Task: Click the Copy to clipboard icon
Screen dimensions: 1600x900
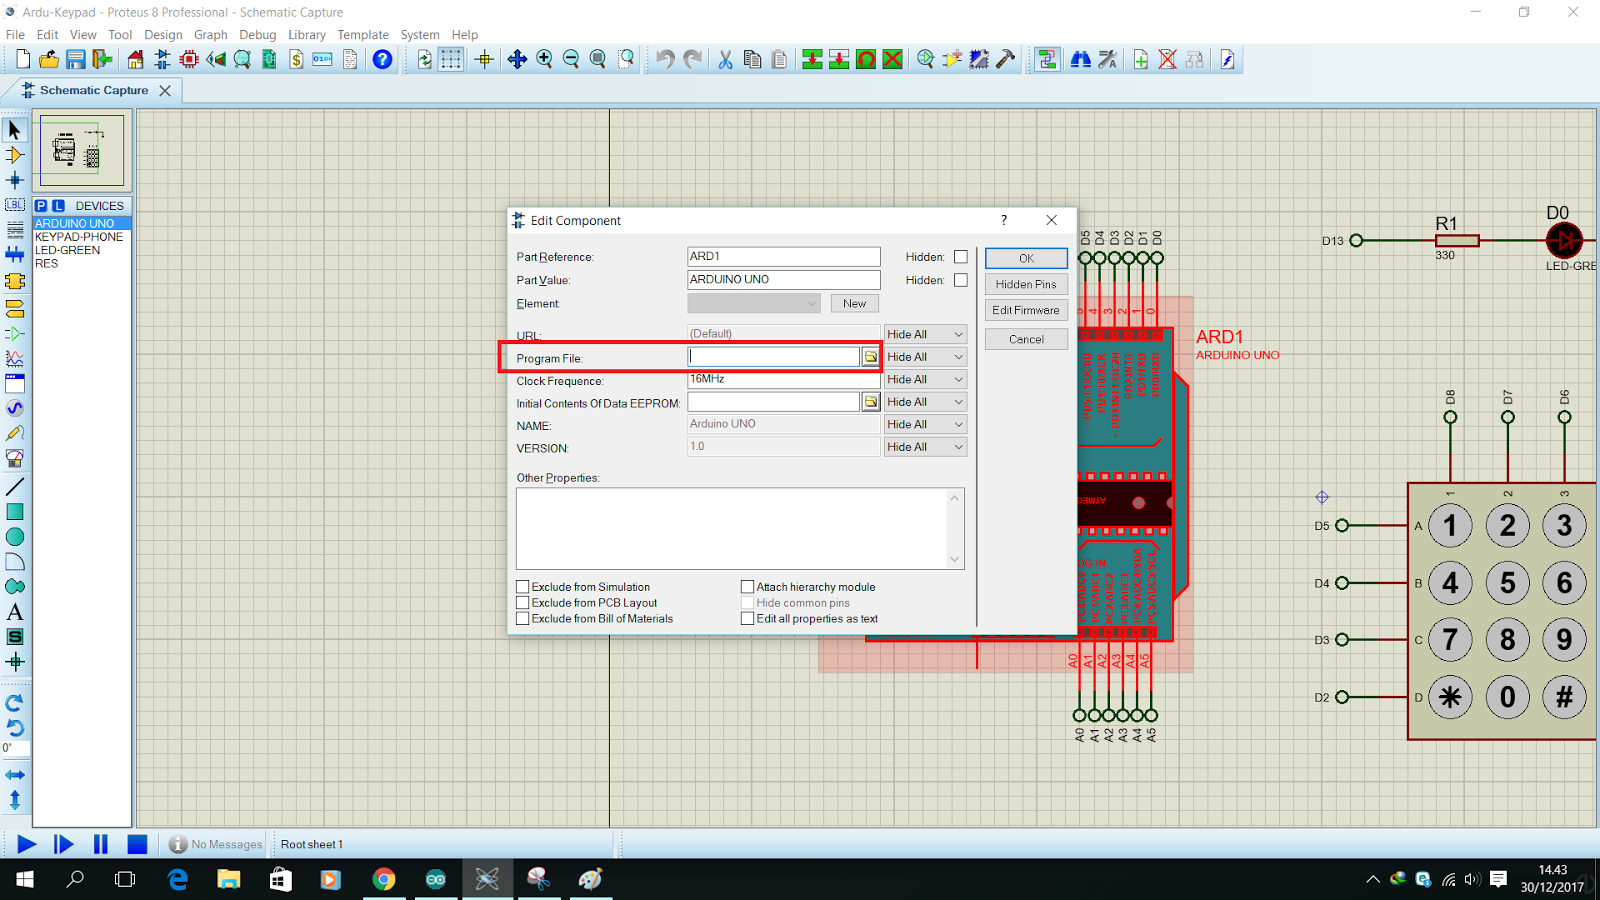Action: pyautogui.click(x=752, y=60)
